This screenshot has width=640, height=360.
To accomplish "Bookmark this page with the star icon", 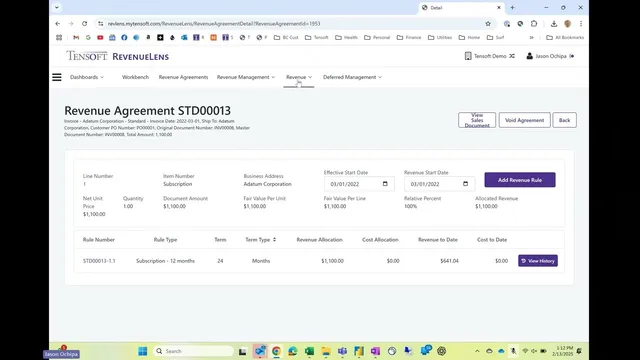I will [488, 24].
